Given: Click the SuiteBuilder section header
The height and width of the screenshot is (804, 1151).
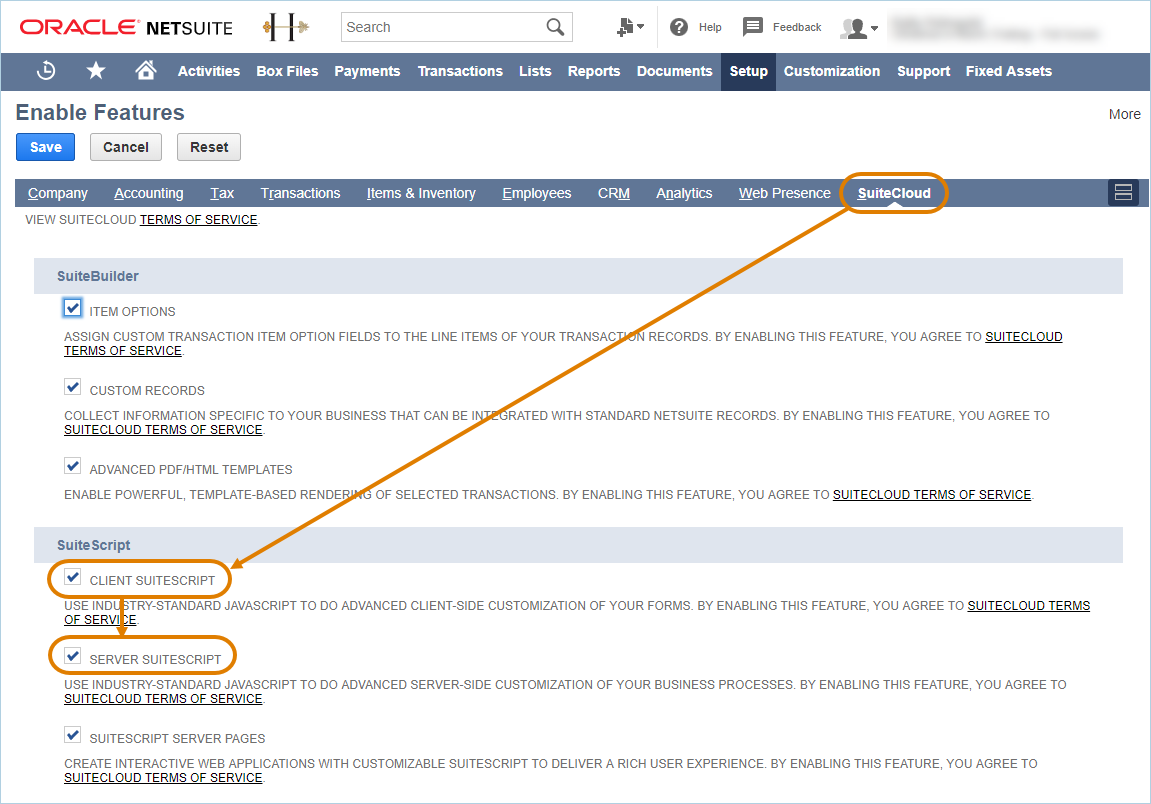Looking at the screenshot, I should click(578, 276).
